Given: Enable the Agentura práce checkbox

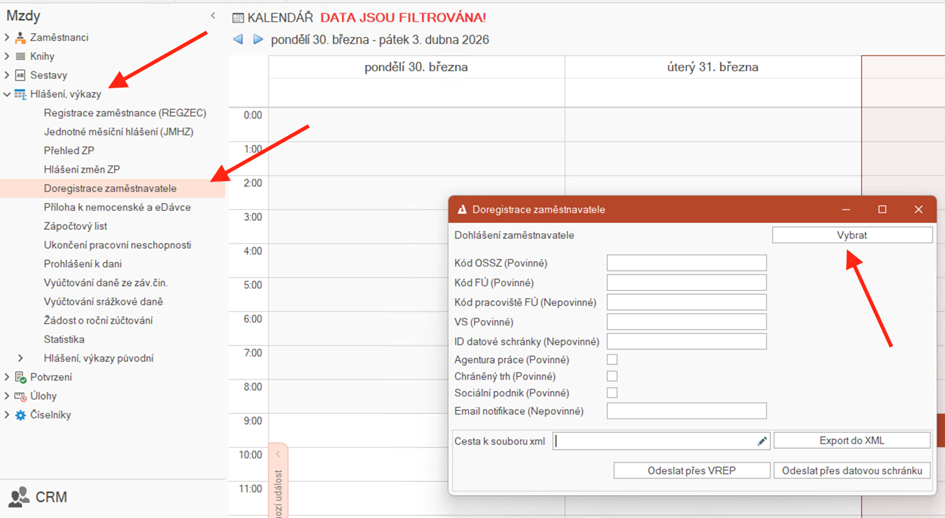Looking at the screenshot, I should 612,360.
